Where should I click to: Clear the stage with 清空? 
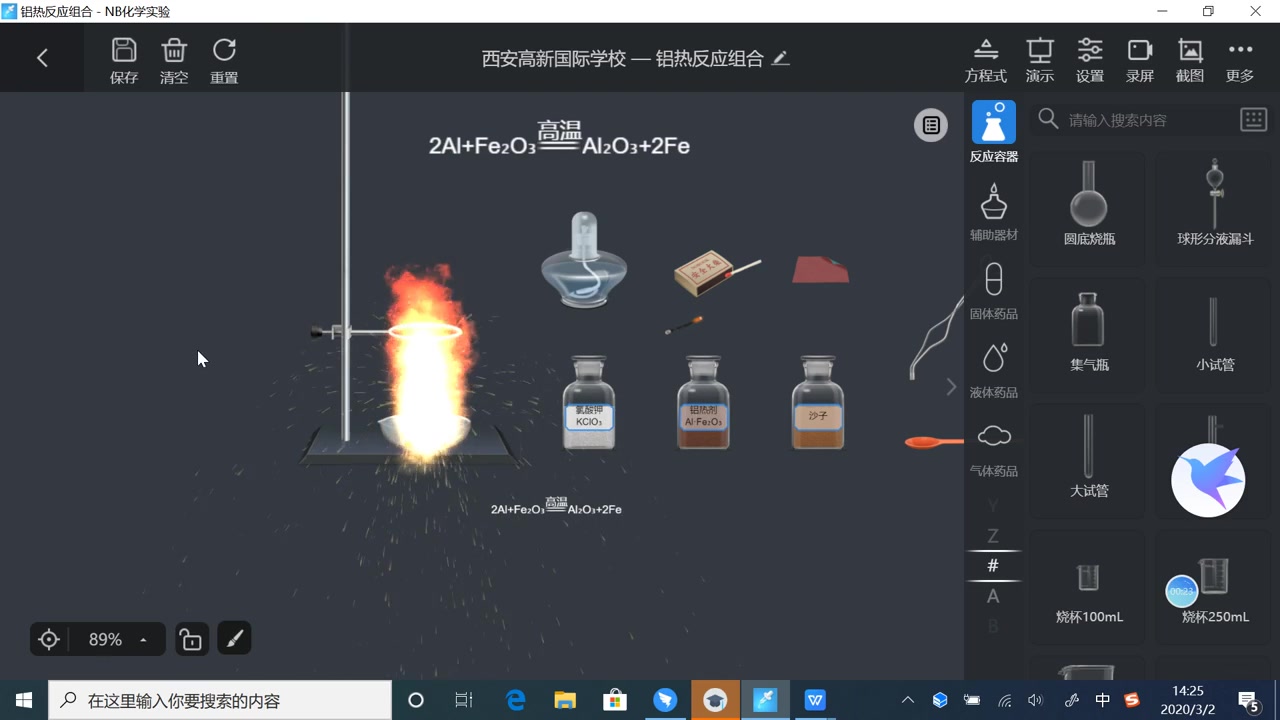pyautogui.click(x=174, y=61)
